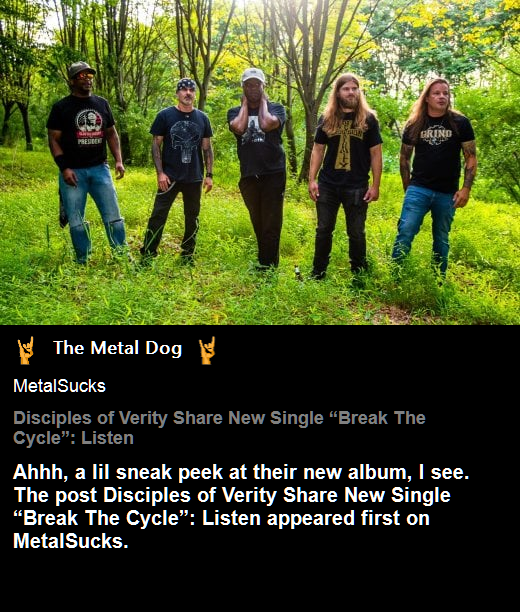
Task: Open the band photo in the forest
Action: pos(260,162)
